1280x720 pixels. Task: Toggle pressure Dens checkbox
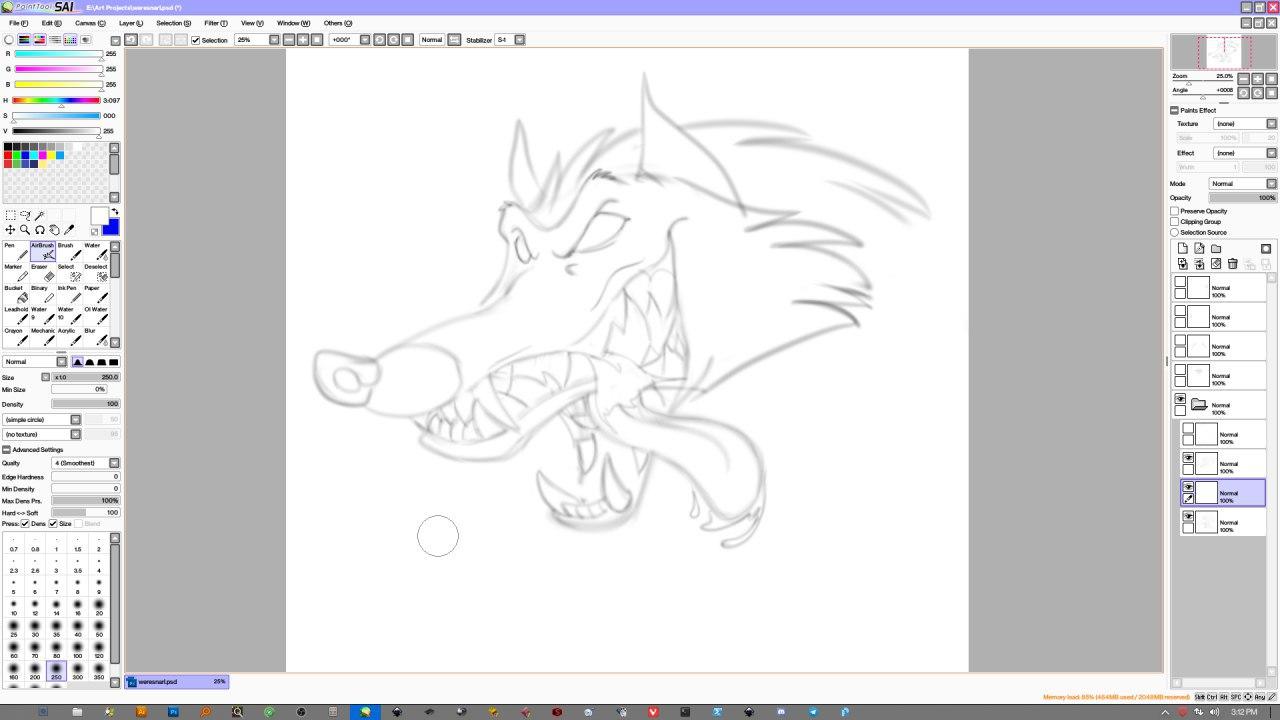[25, 524]
